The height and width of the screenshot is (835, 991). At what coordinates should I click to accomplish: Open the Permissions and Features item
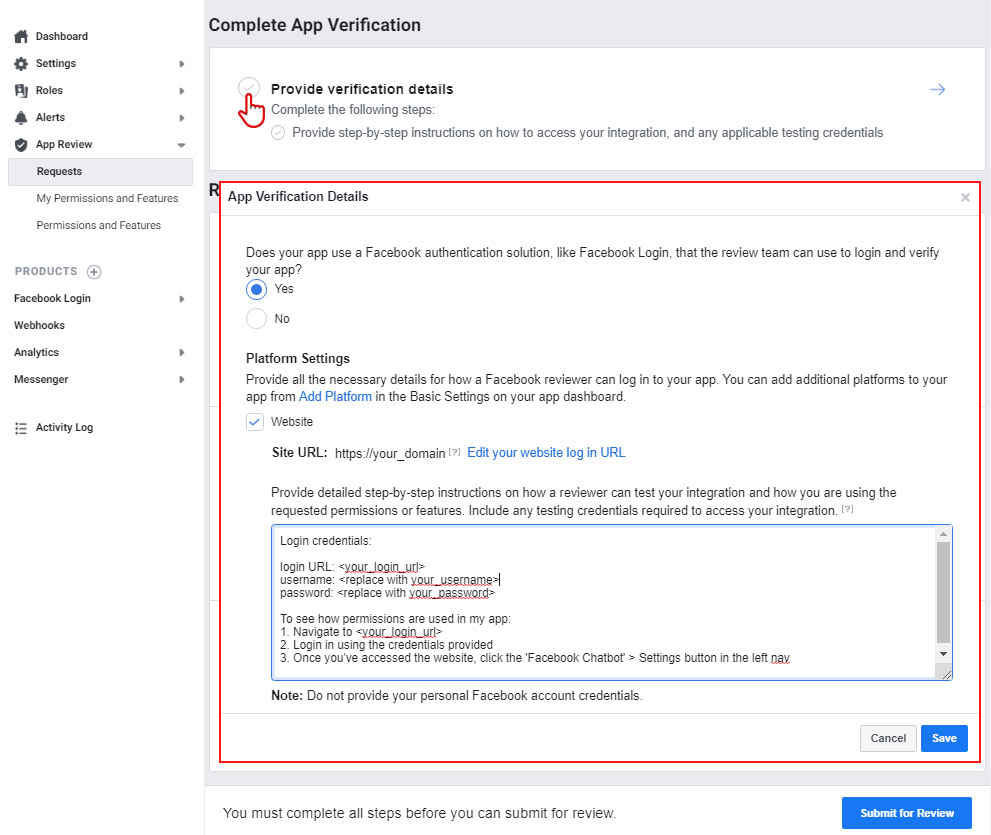tap(98, 226)
